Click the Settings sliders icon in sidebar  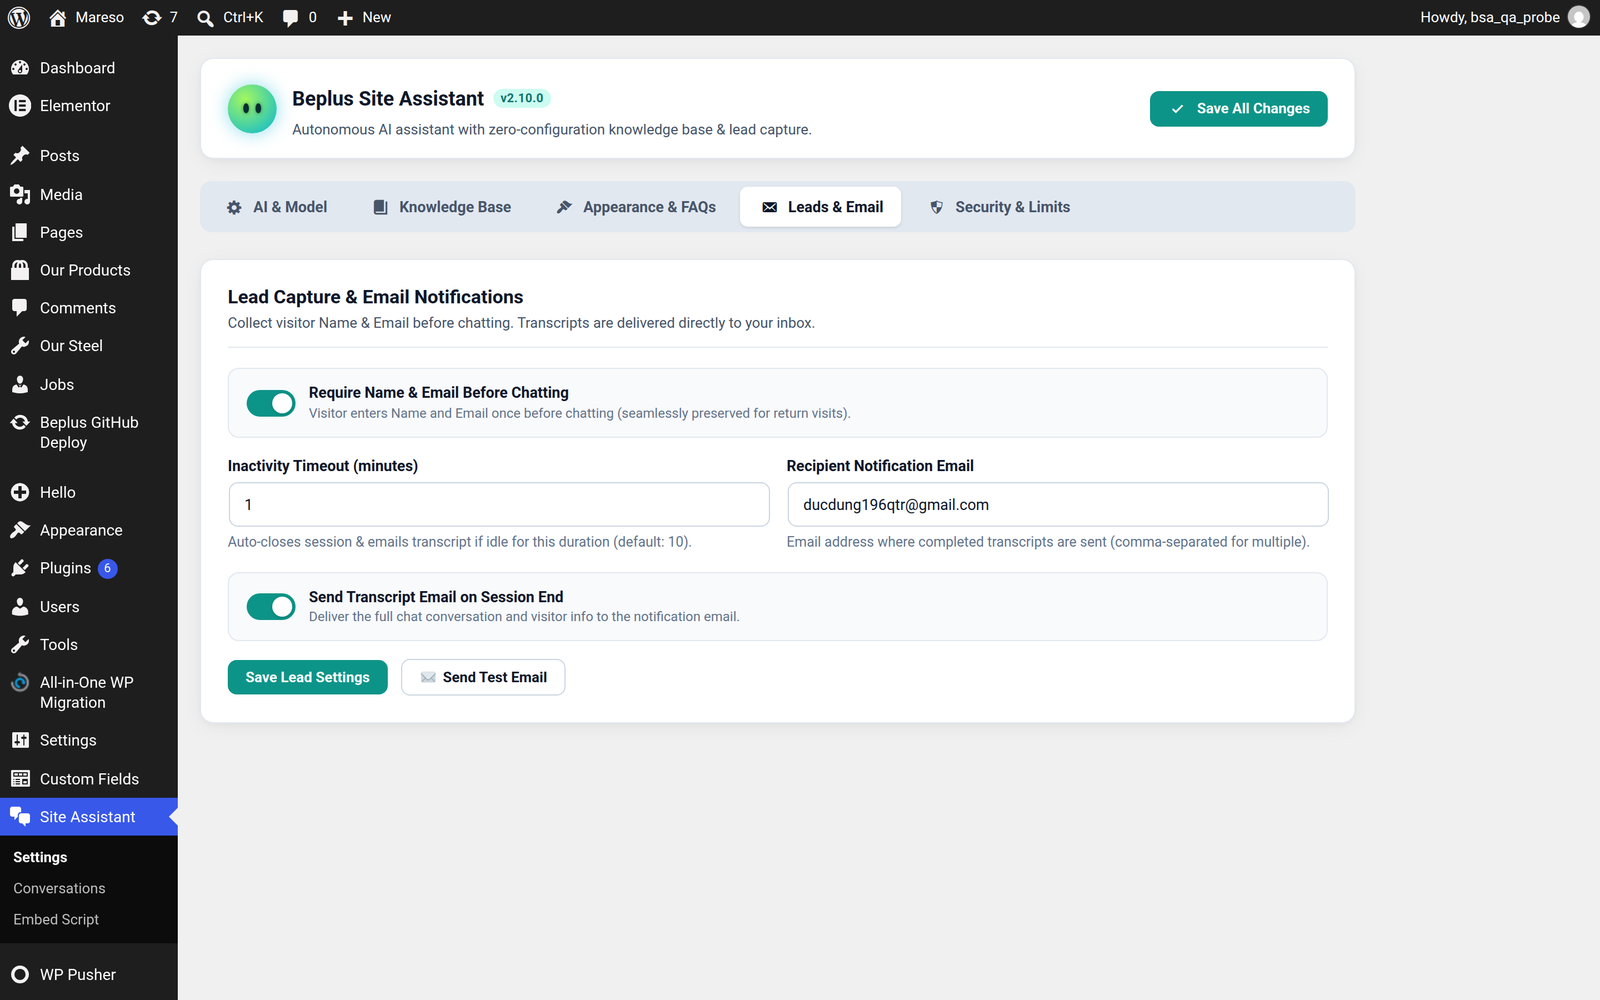coord(20,740)
